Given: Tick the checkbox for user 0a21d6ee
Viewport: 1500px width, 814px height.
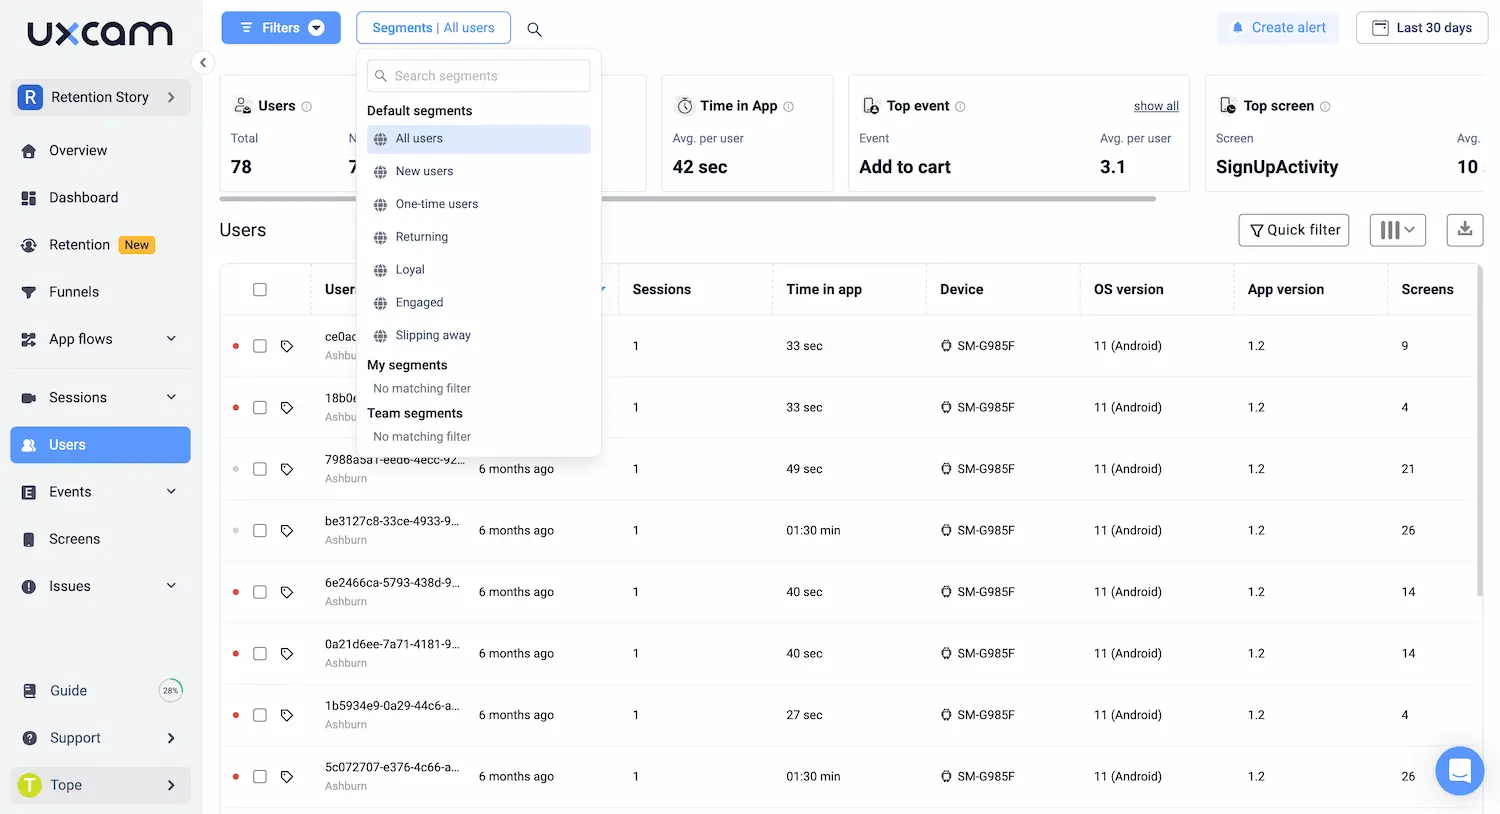Looking at the screenshot, I should (260, 654).
